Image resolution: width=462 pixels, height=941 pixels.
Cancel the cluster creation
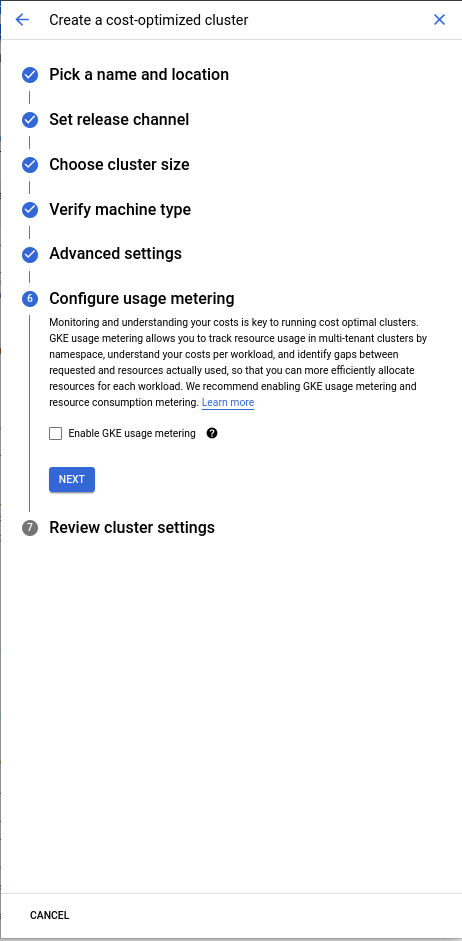point(50,915)
